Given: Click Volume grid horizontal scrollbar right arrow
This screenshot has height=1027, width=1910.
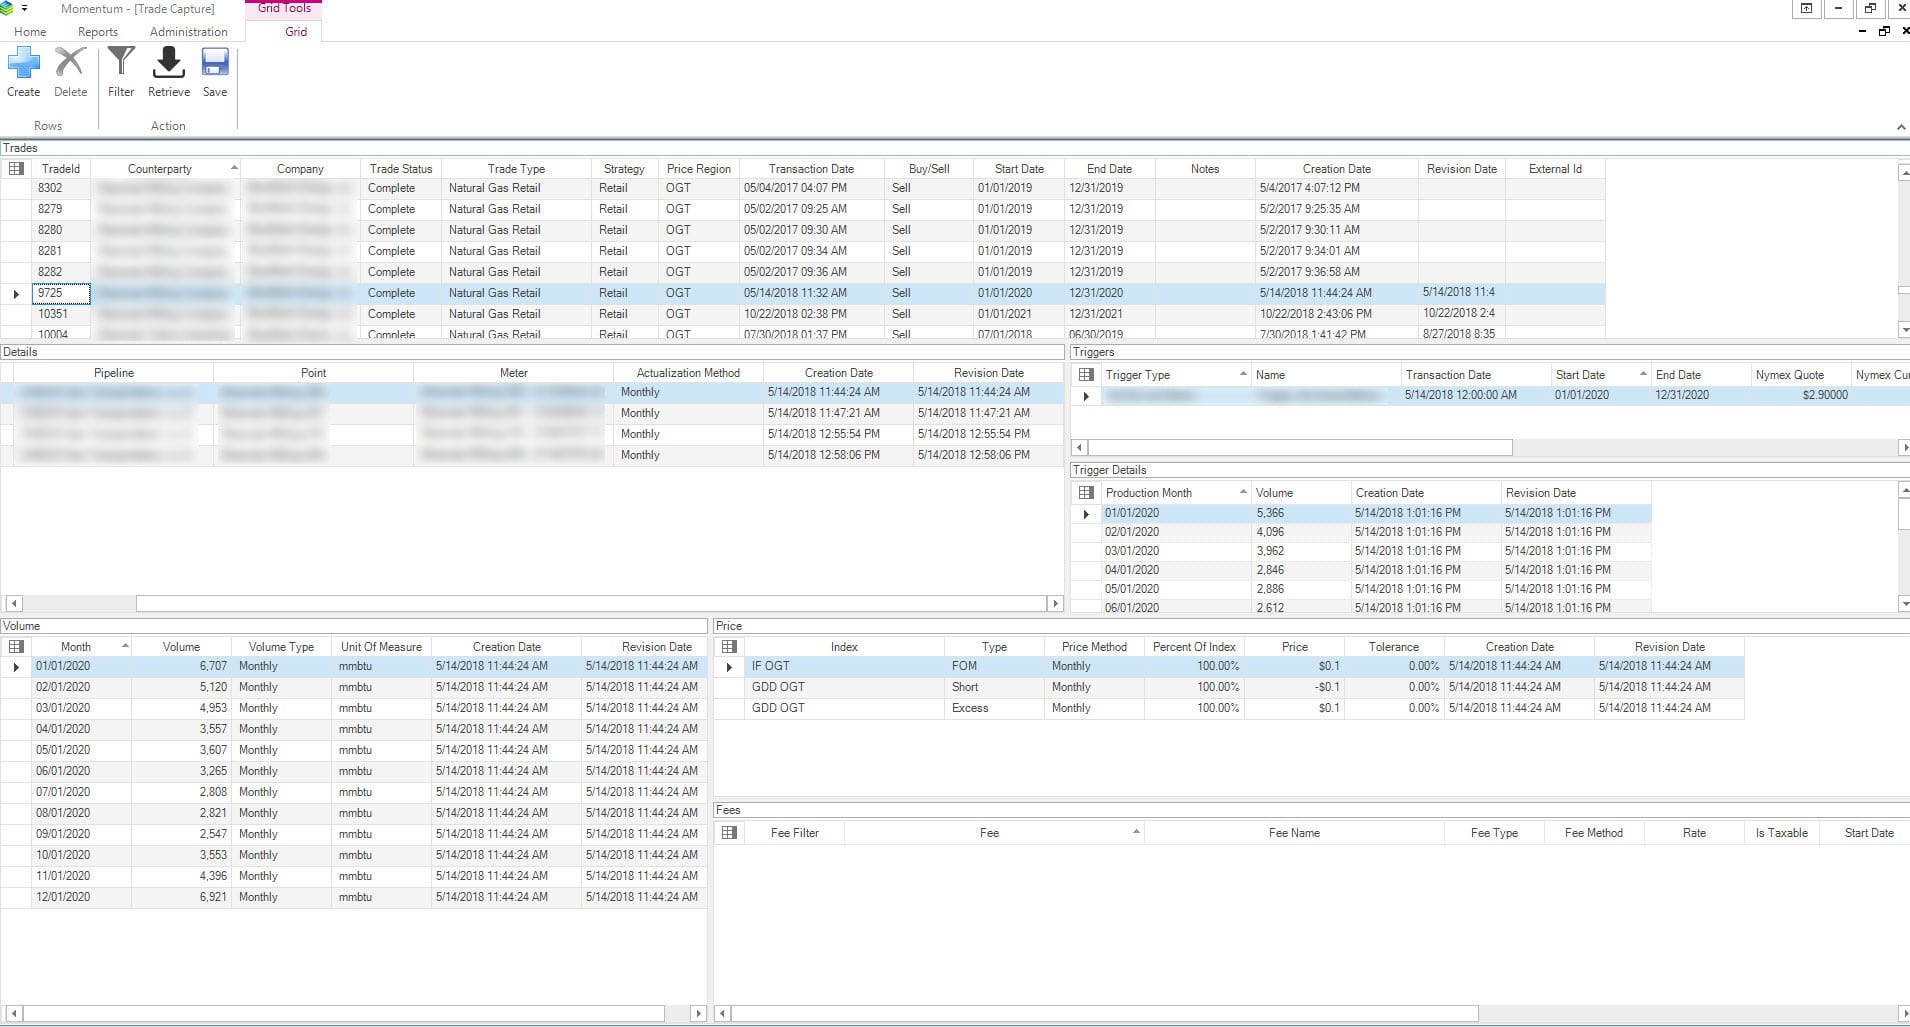Looking at the screenshot, I should click(x=698, y=1014).
